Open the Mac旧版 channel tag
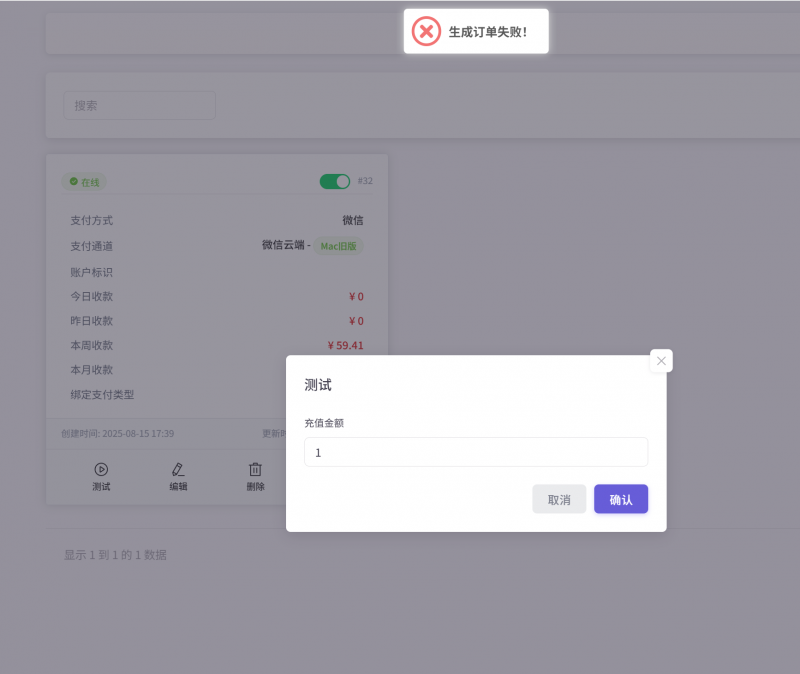The height and width of the screenshot is (674, 800). 339,246
